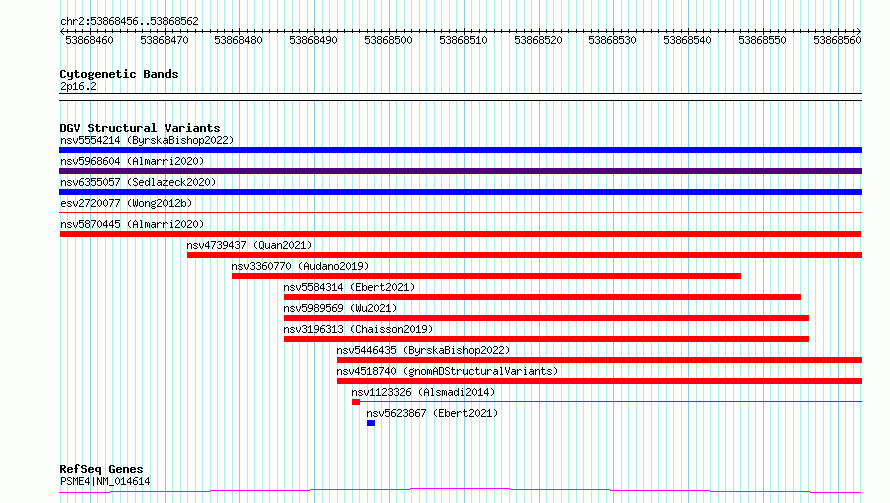Click the red nsv4739437 variant bar
The width and height of the screenshot is (890, 503).
click(x=524, y=255)
